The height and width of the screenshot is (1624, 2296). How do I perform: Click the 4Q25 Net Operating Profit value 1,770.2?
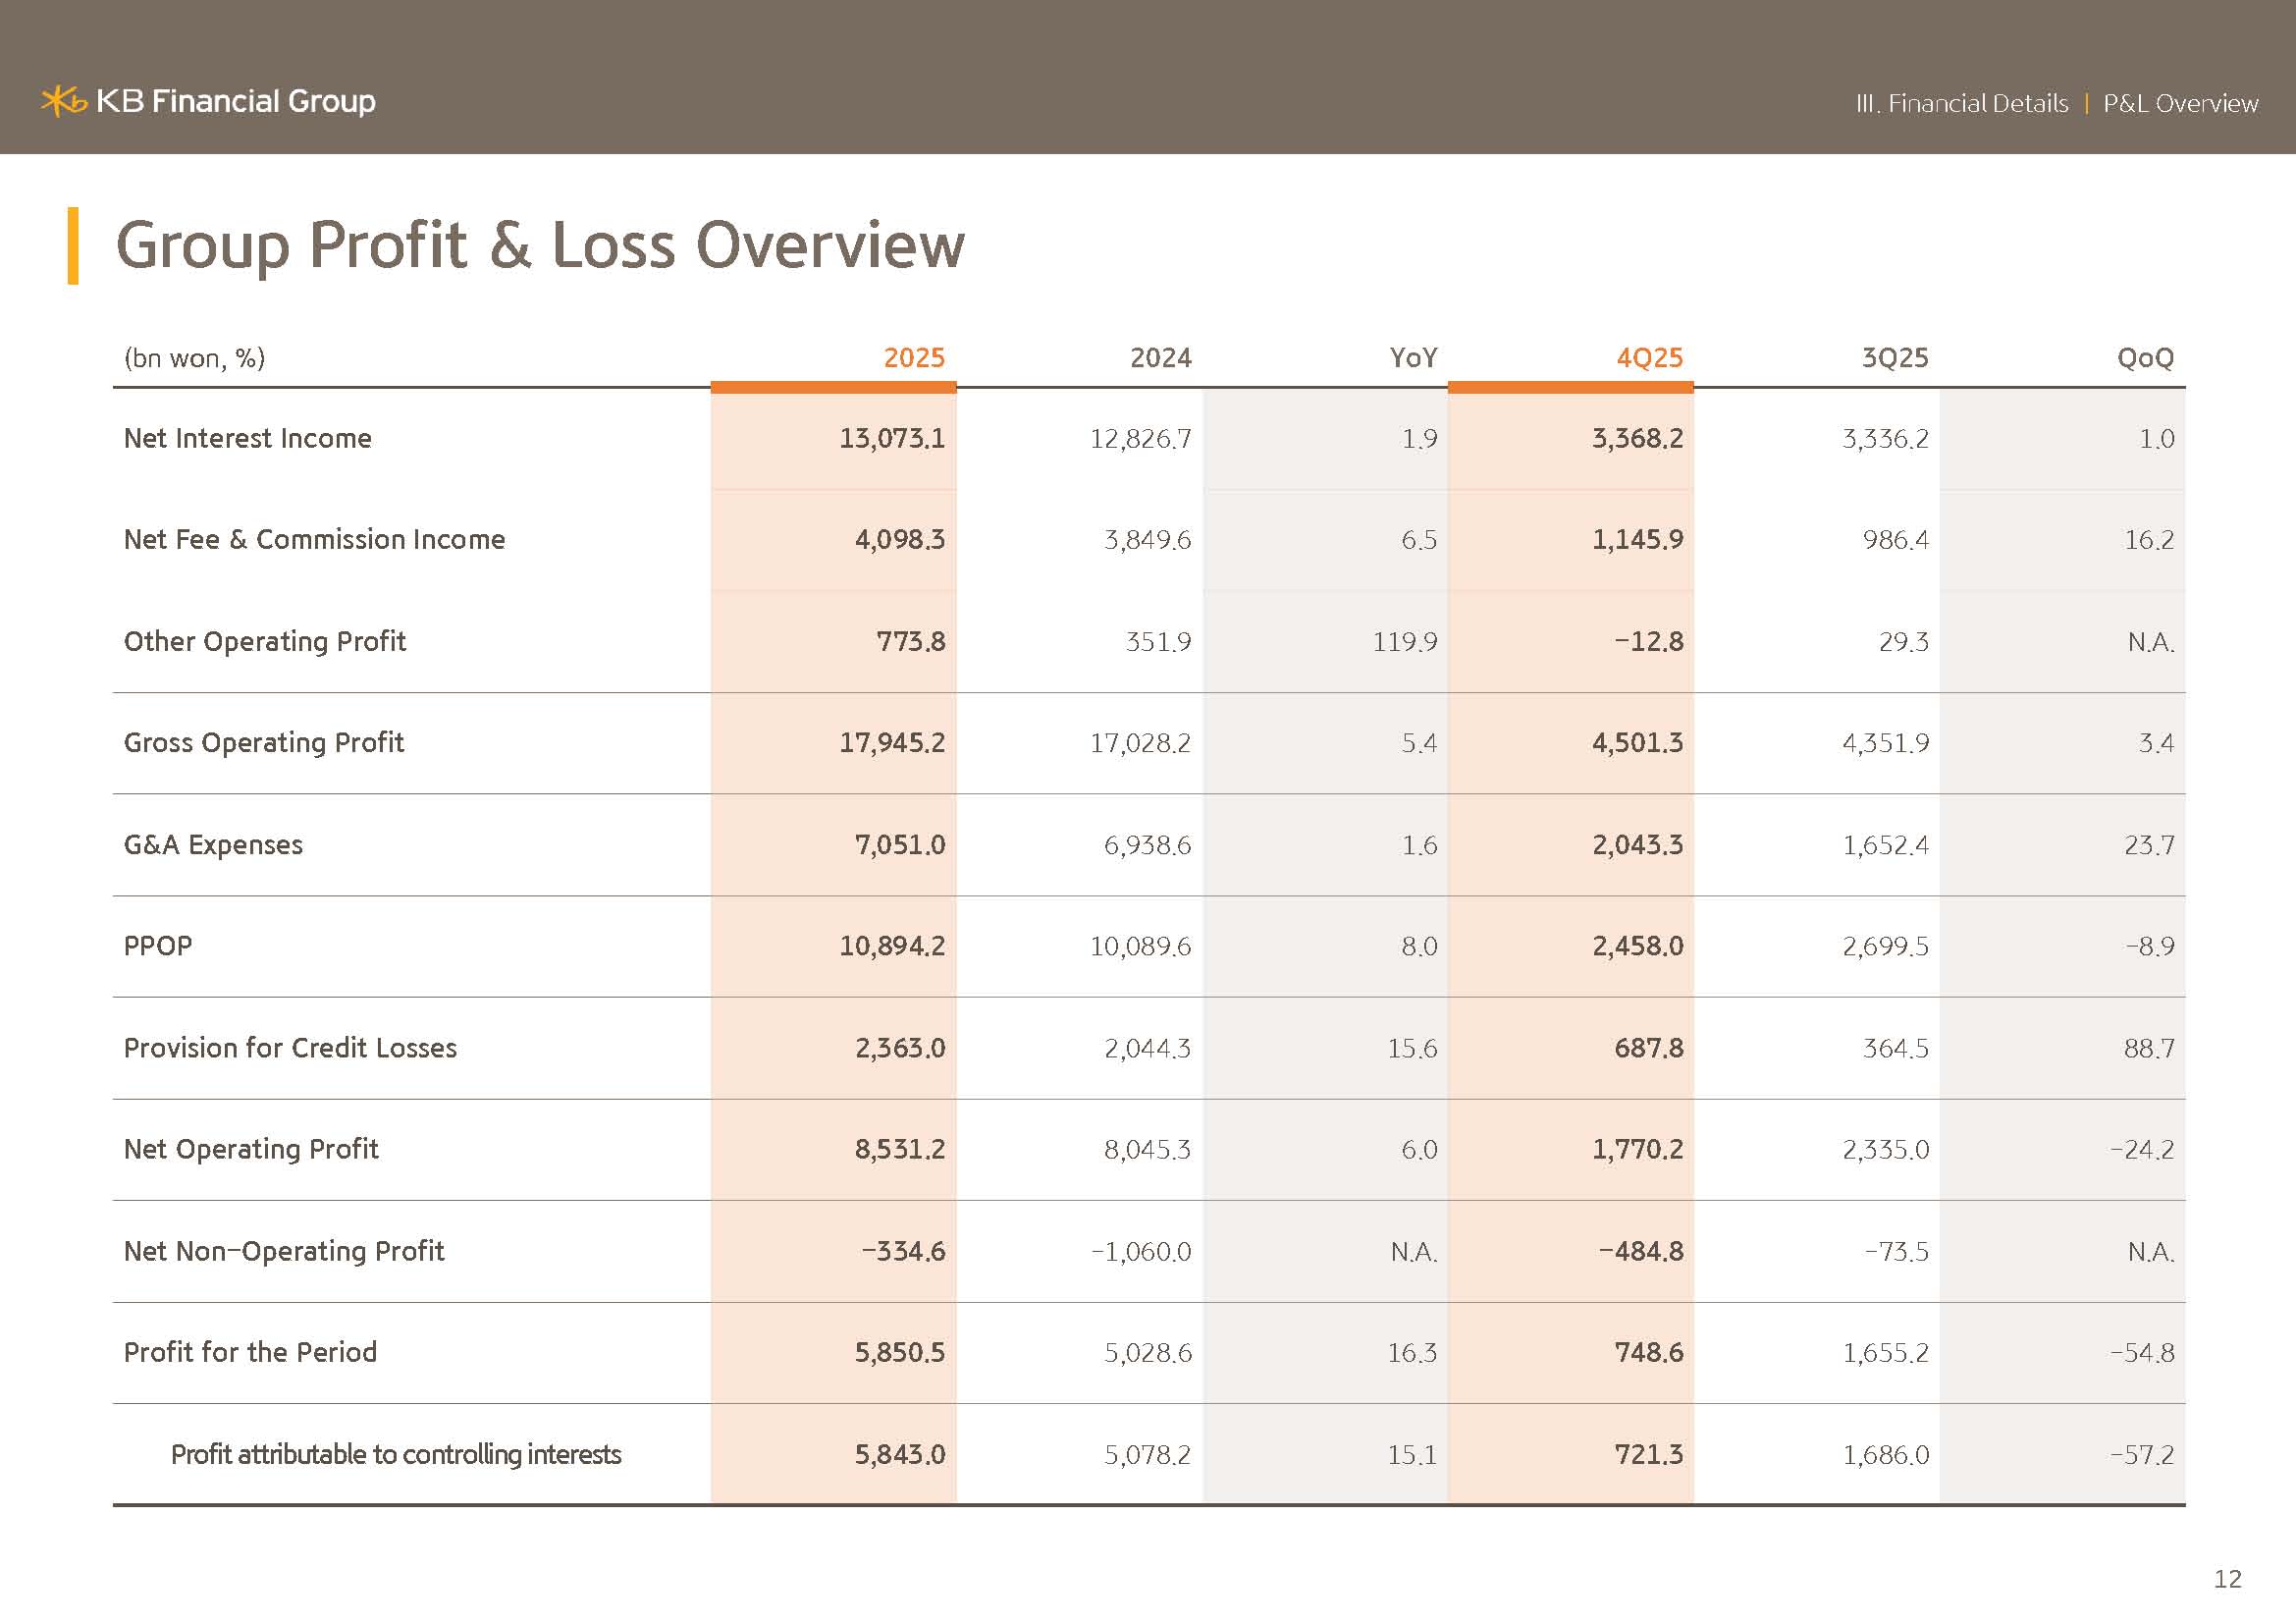[1637, 1149]
